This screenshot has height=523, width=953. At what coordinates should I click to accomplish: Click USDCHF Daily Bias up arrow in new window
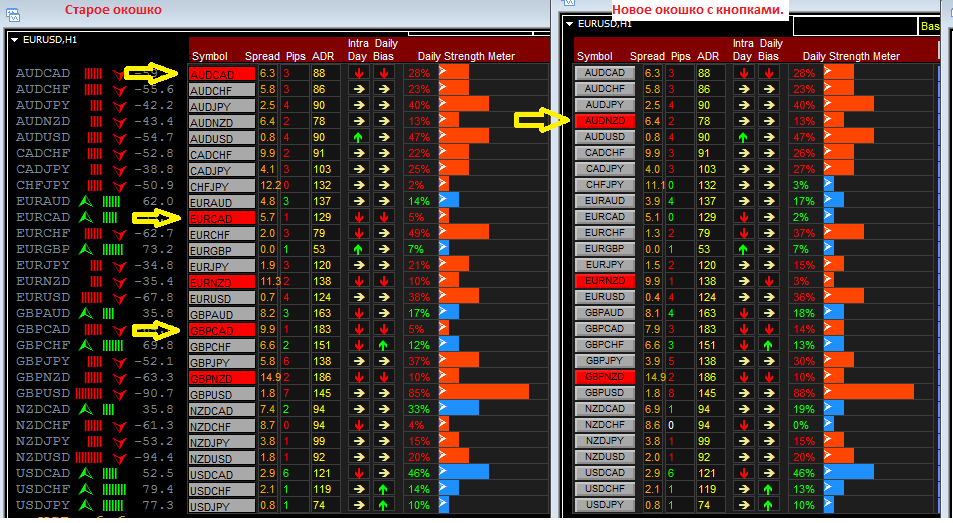[769, 489]
